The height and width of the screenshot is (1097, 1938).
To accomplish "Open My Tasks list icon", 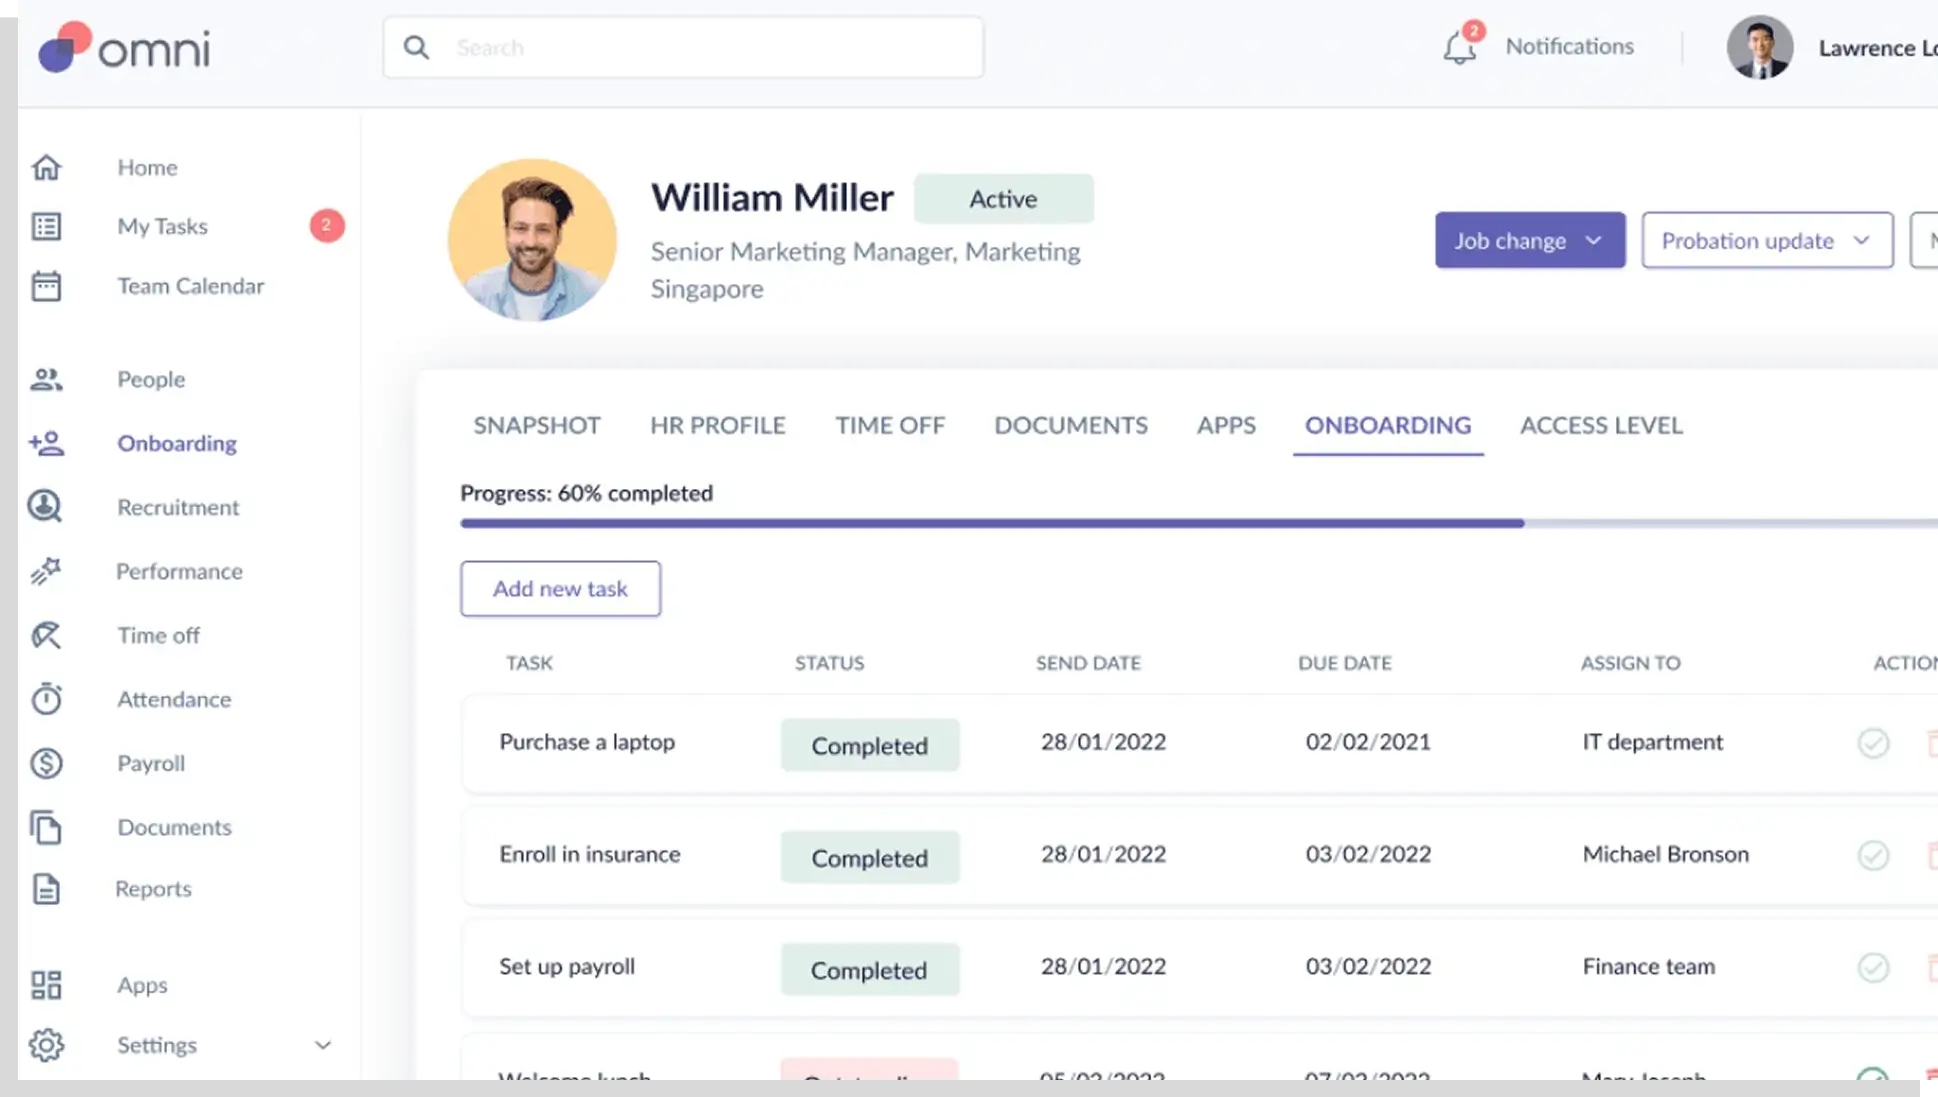I will click(x=46, y=226).
